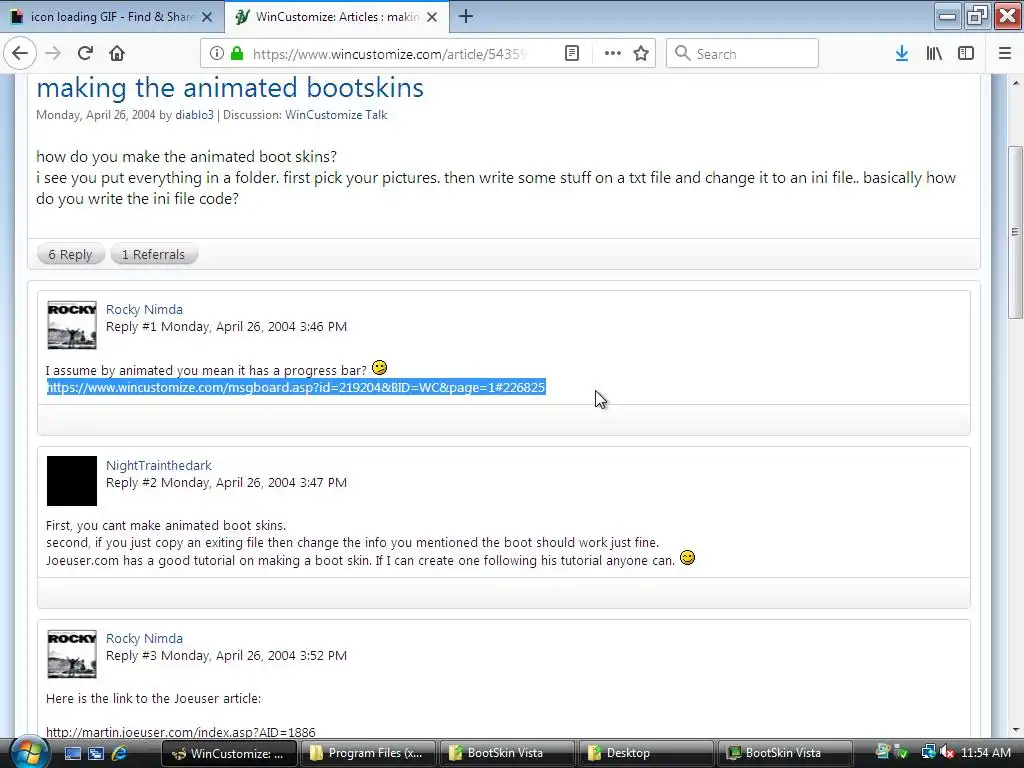Open Rocky Nimda profile in reply #1
This screenshot has height=768, width=1024.
(x=144, y=310)
